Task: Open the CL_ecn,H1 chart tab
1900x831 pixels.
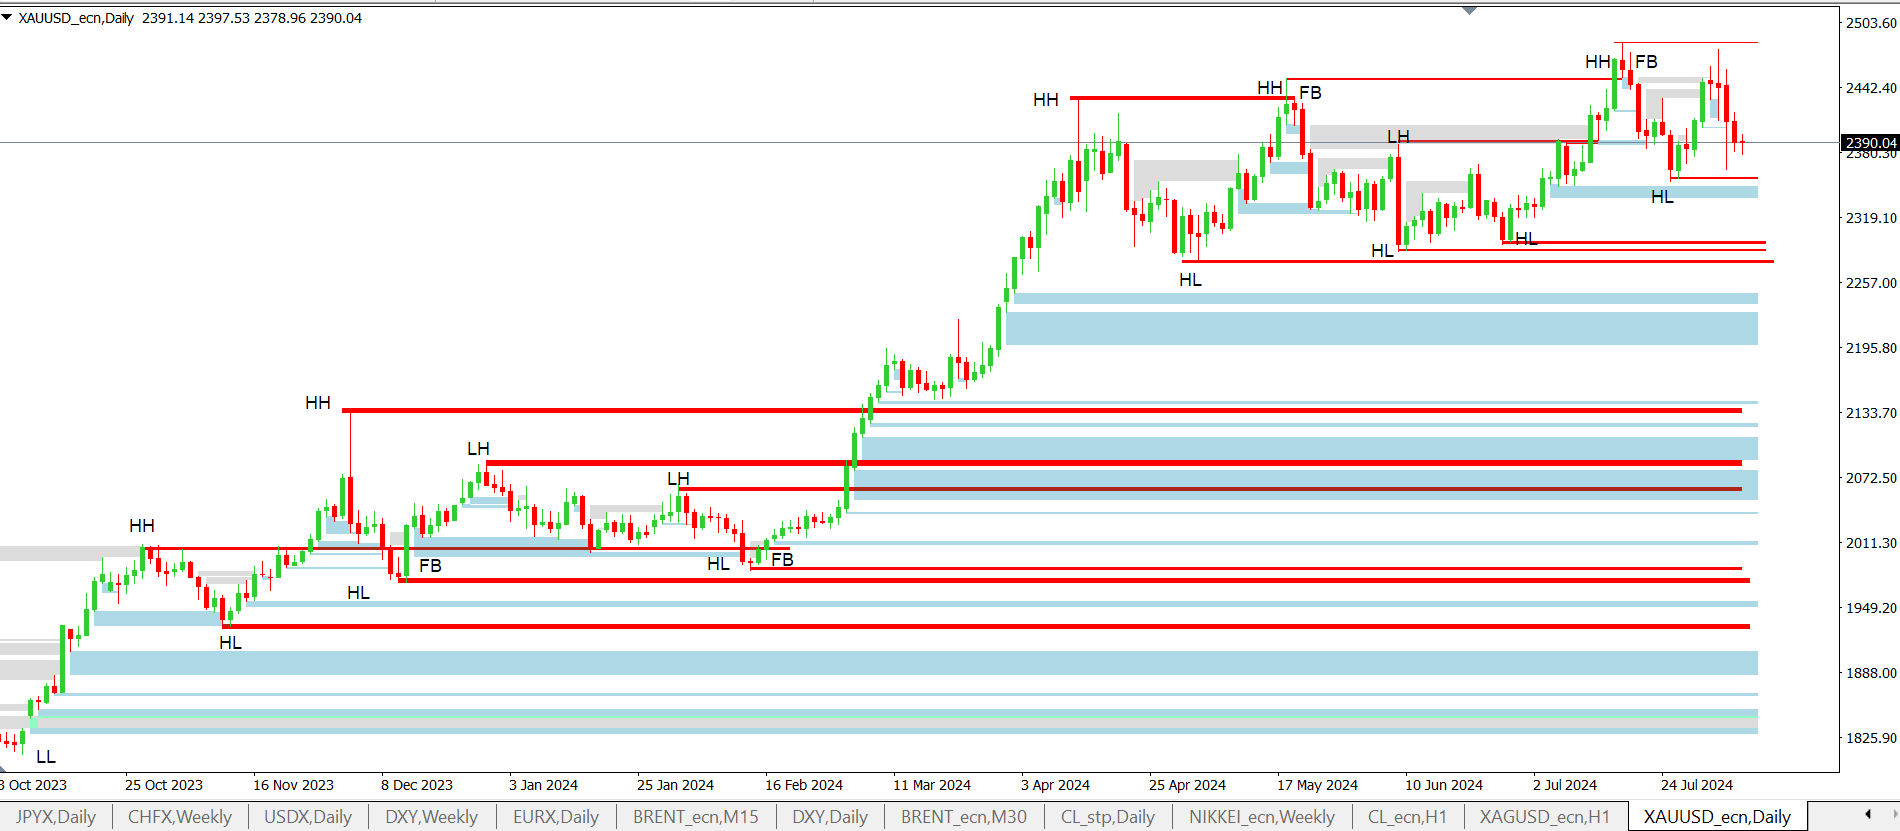Action: tap(1408, 817)
